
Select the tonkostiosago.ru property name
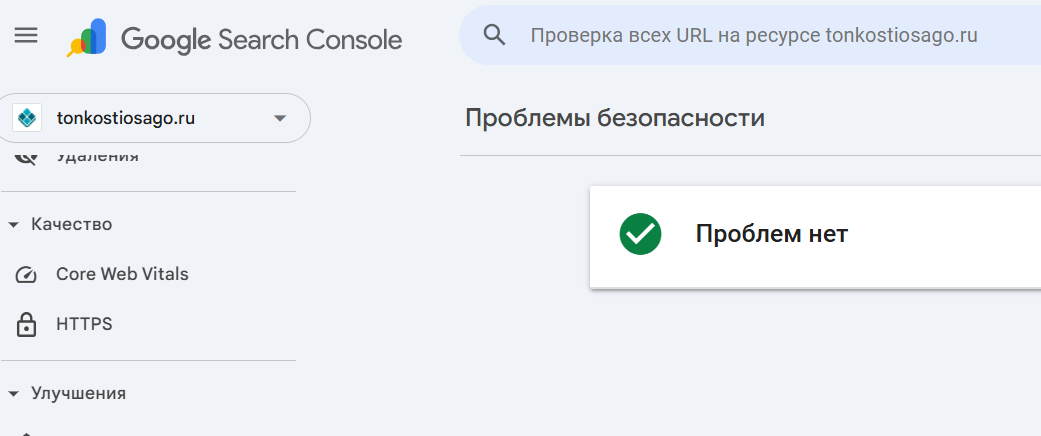coord(126,118)
